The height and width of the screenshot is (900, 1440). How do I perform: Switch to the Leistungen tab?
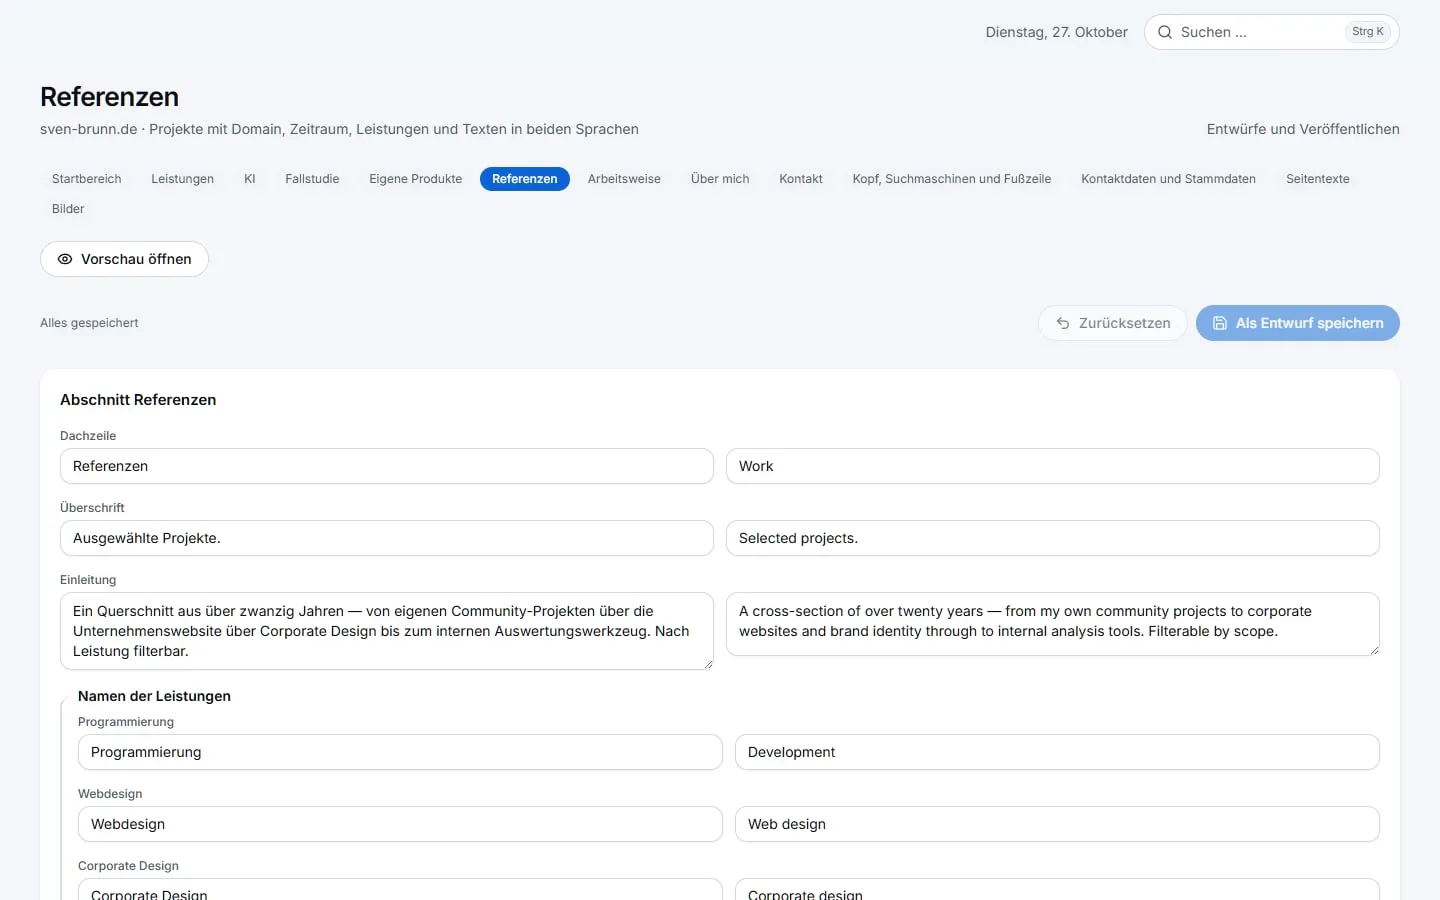click(183, 179)
